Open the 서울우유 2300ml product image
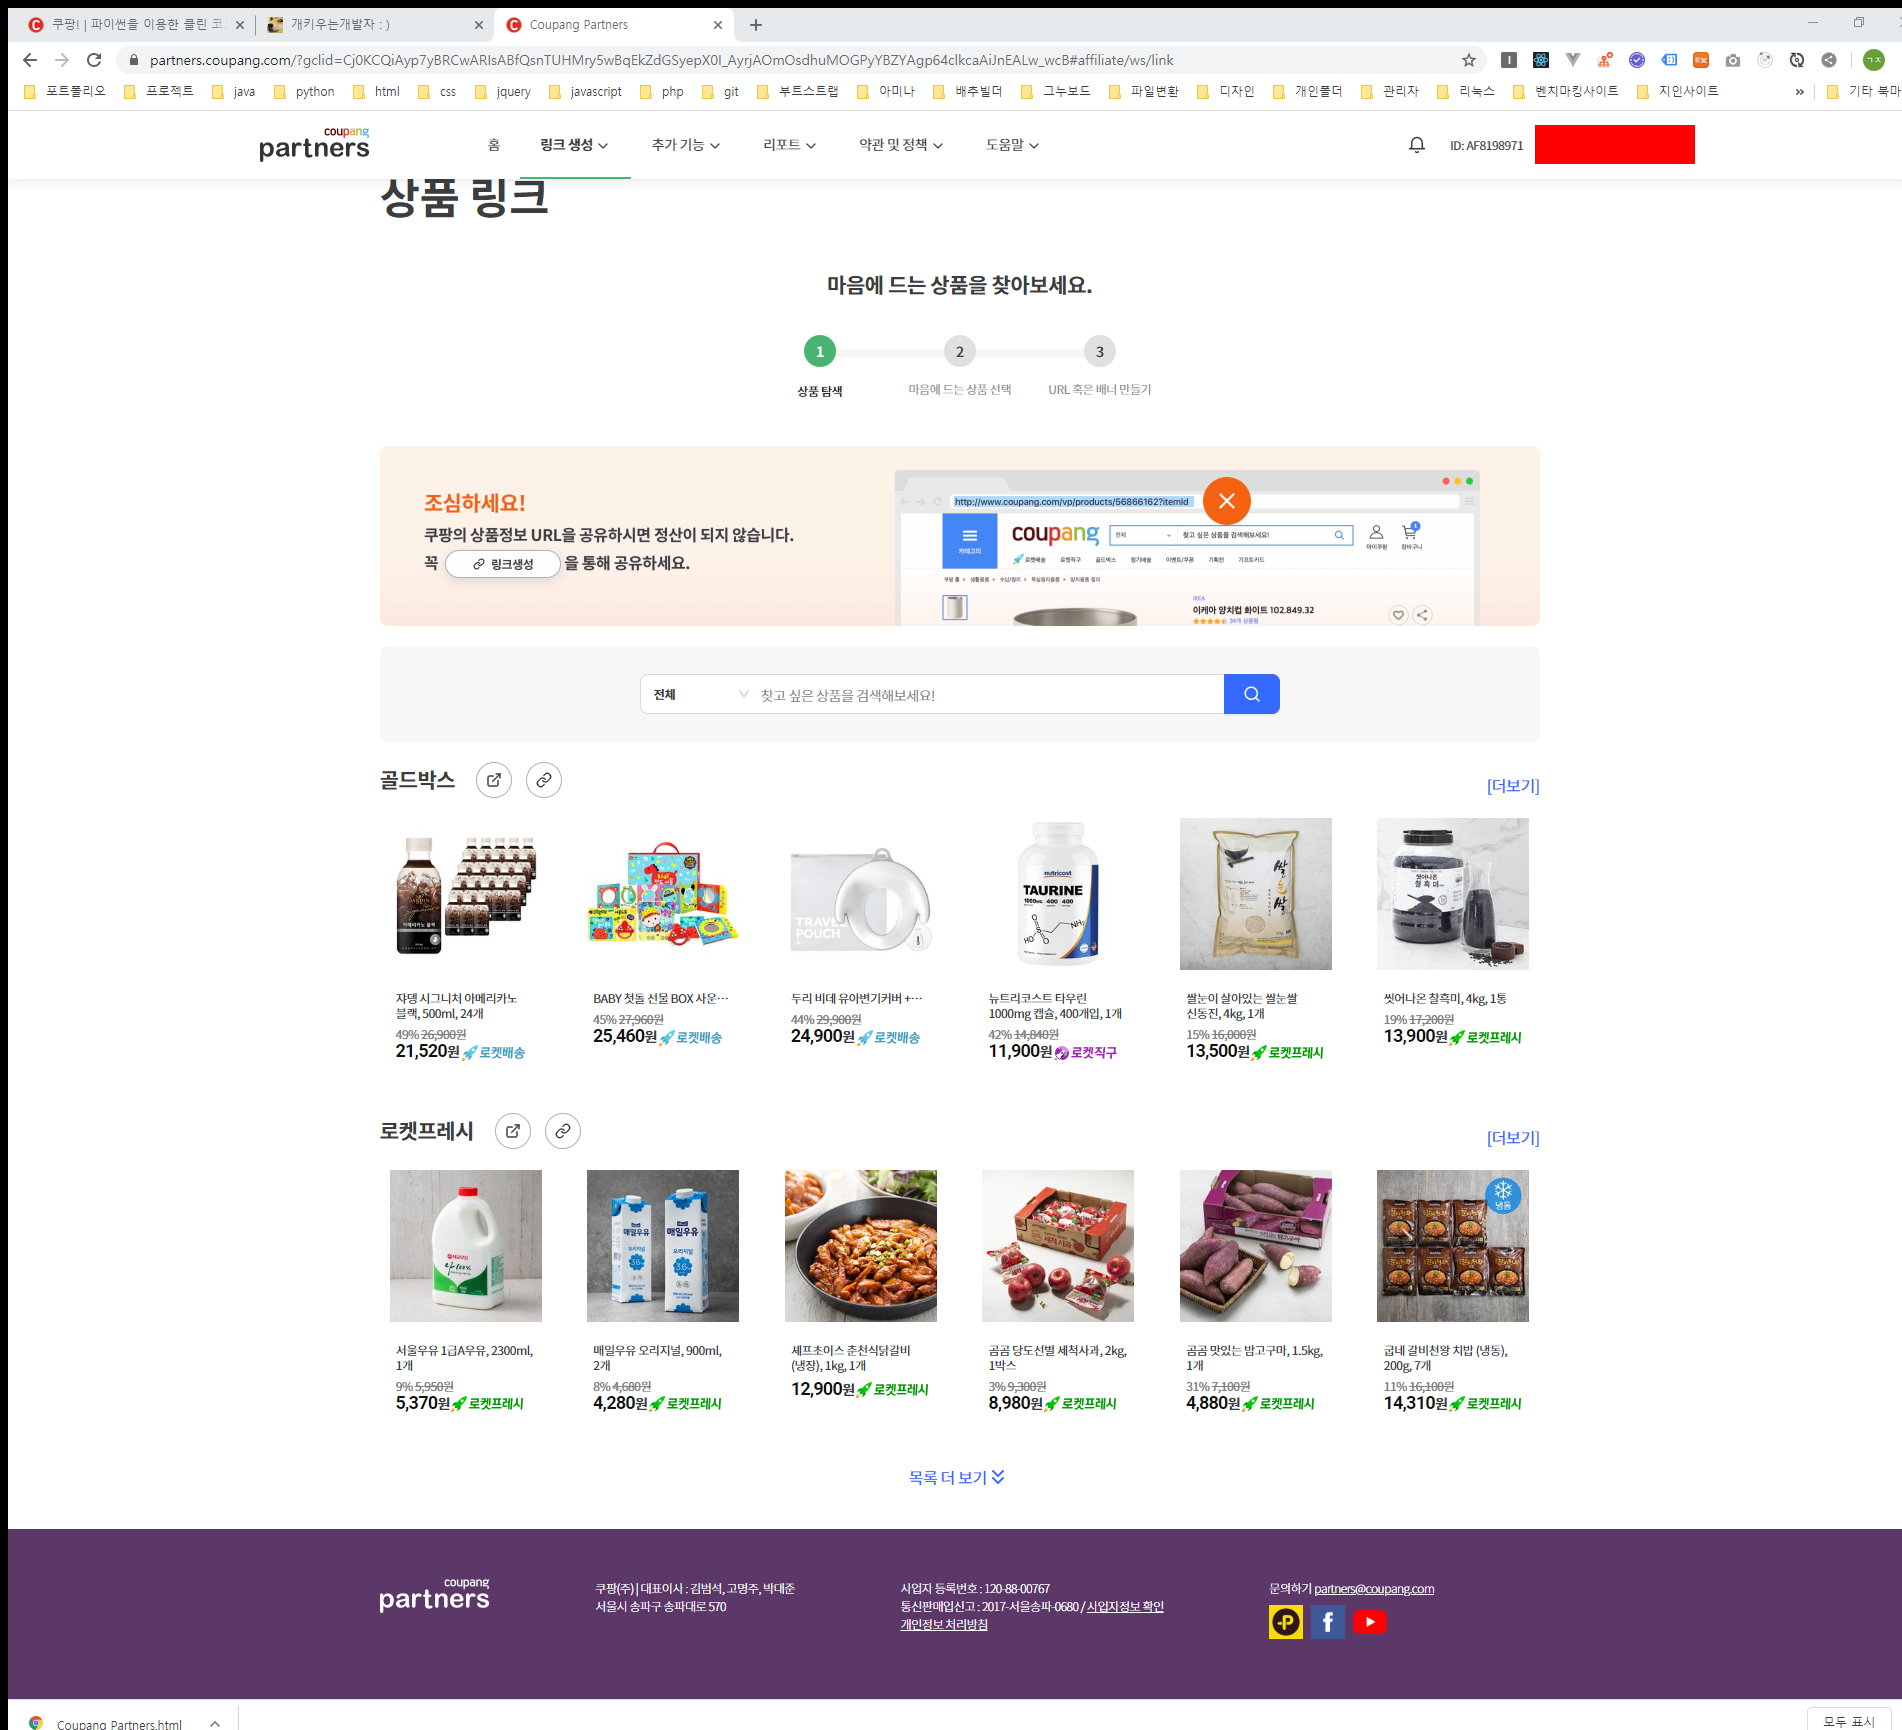This screenshot has height=1730, width=1902. coord(465,1246)
